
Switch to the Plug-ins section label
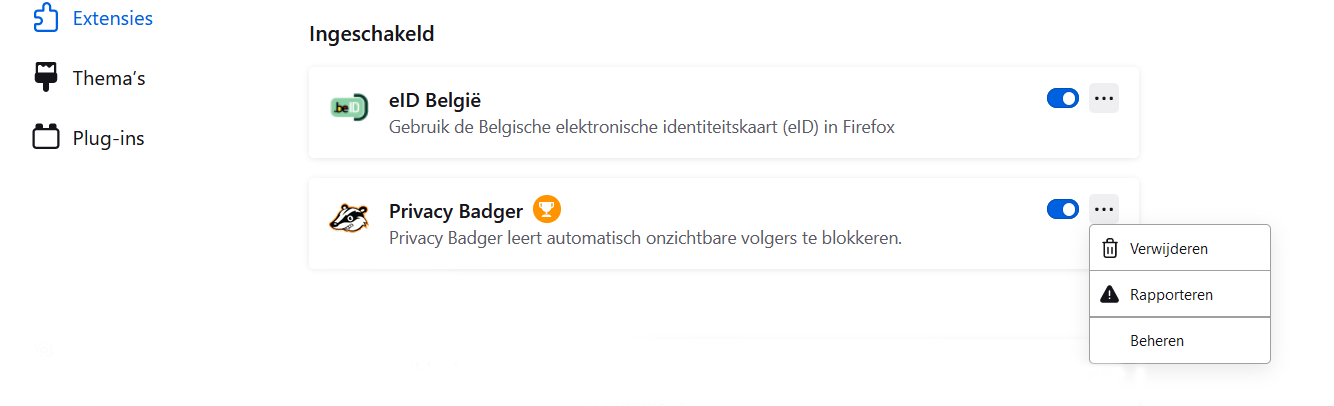coord(108,138)
